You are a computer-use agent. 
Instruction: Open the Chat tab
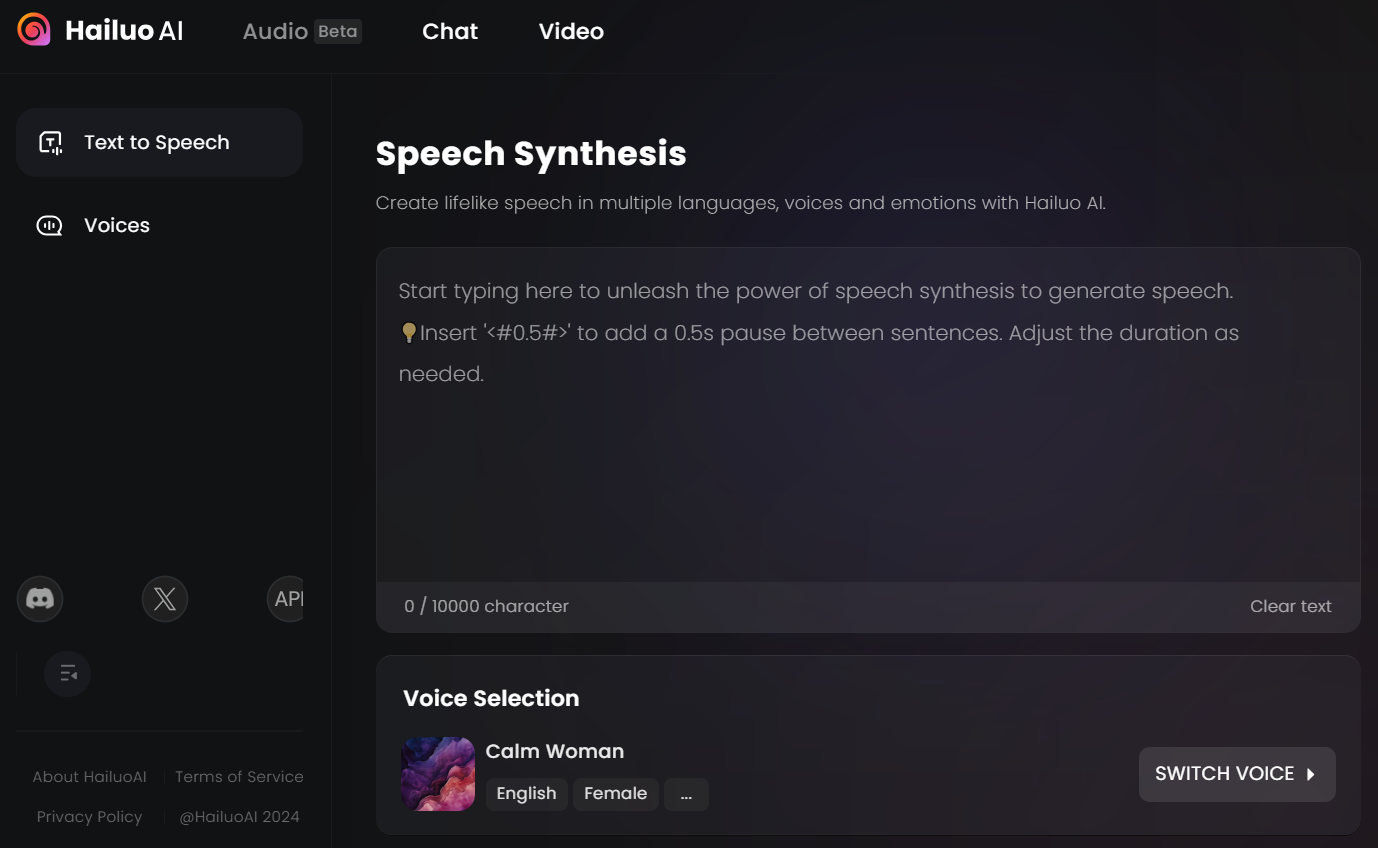450,31
